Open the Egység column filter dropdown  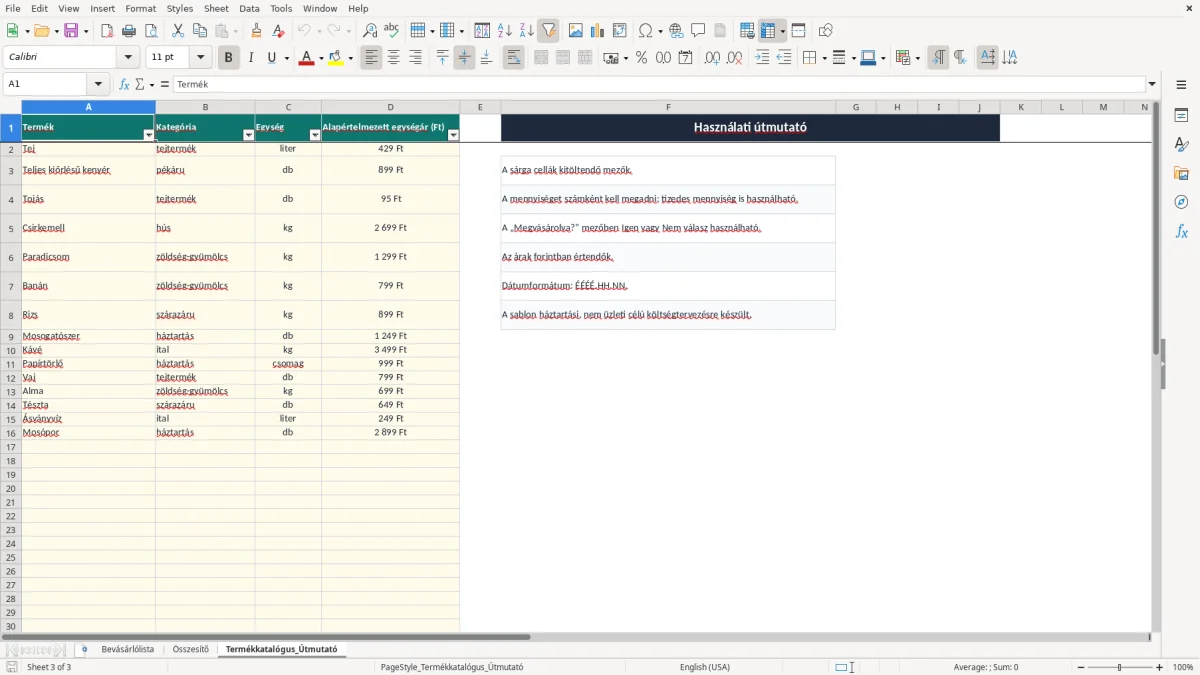315,134
